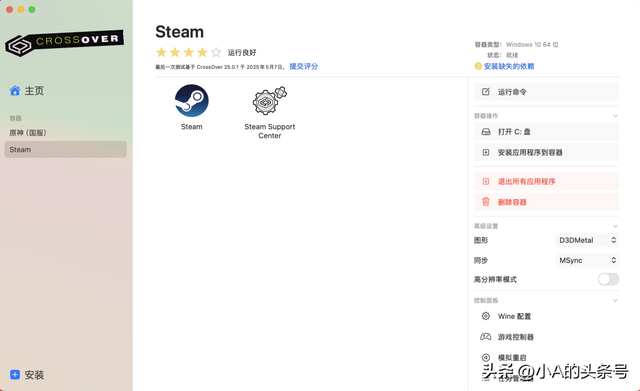
Task: Click the 提交评分 link
Action: click(x=303, y=66)
